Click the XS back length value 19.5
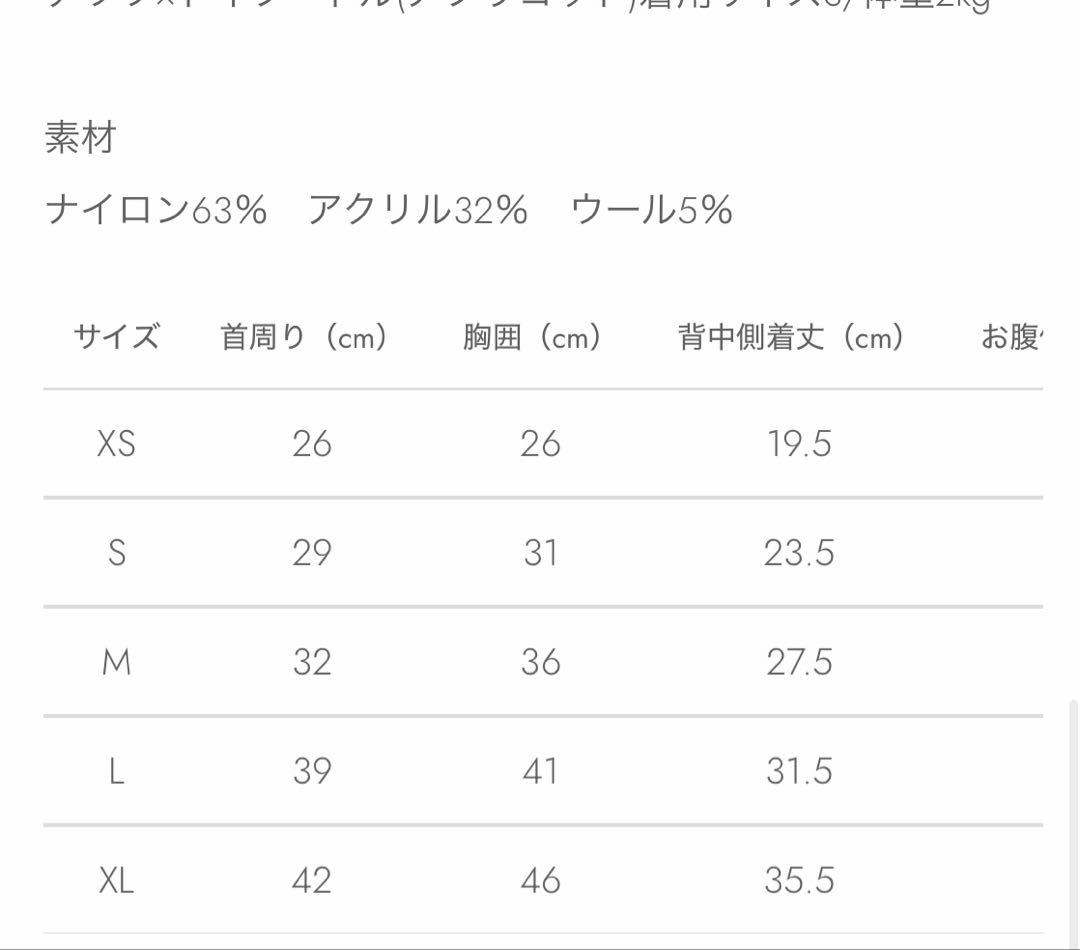Image resolution: width=1080 pixels, height=950 pixels. tap(799, 443)
